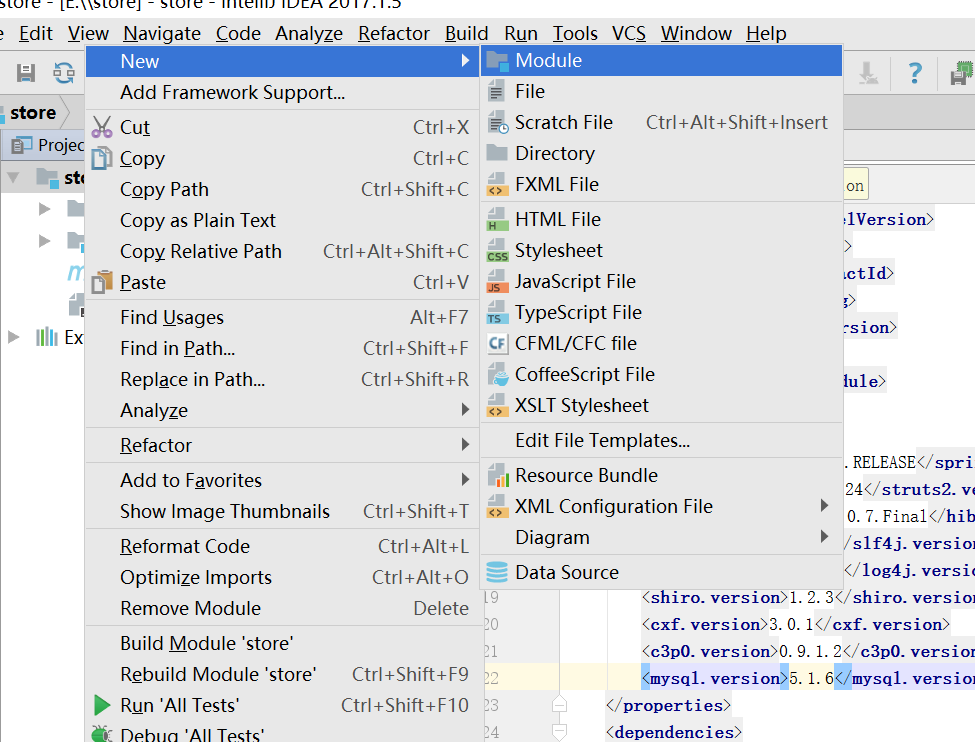Open the Build menu

pyautogui.click(x=466, y=33)
